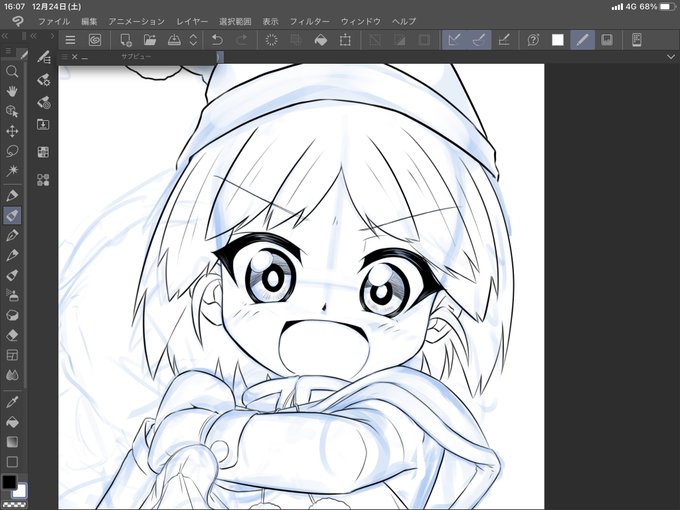Select the highlighted marker tool
680x510 pixels.
point(12,216)
